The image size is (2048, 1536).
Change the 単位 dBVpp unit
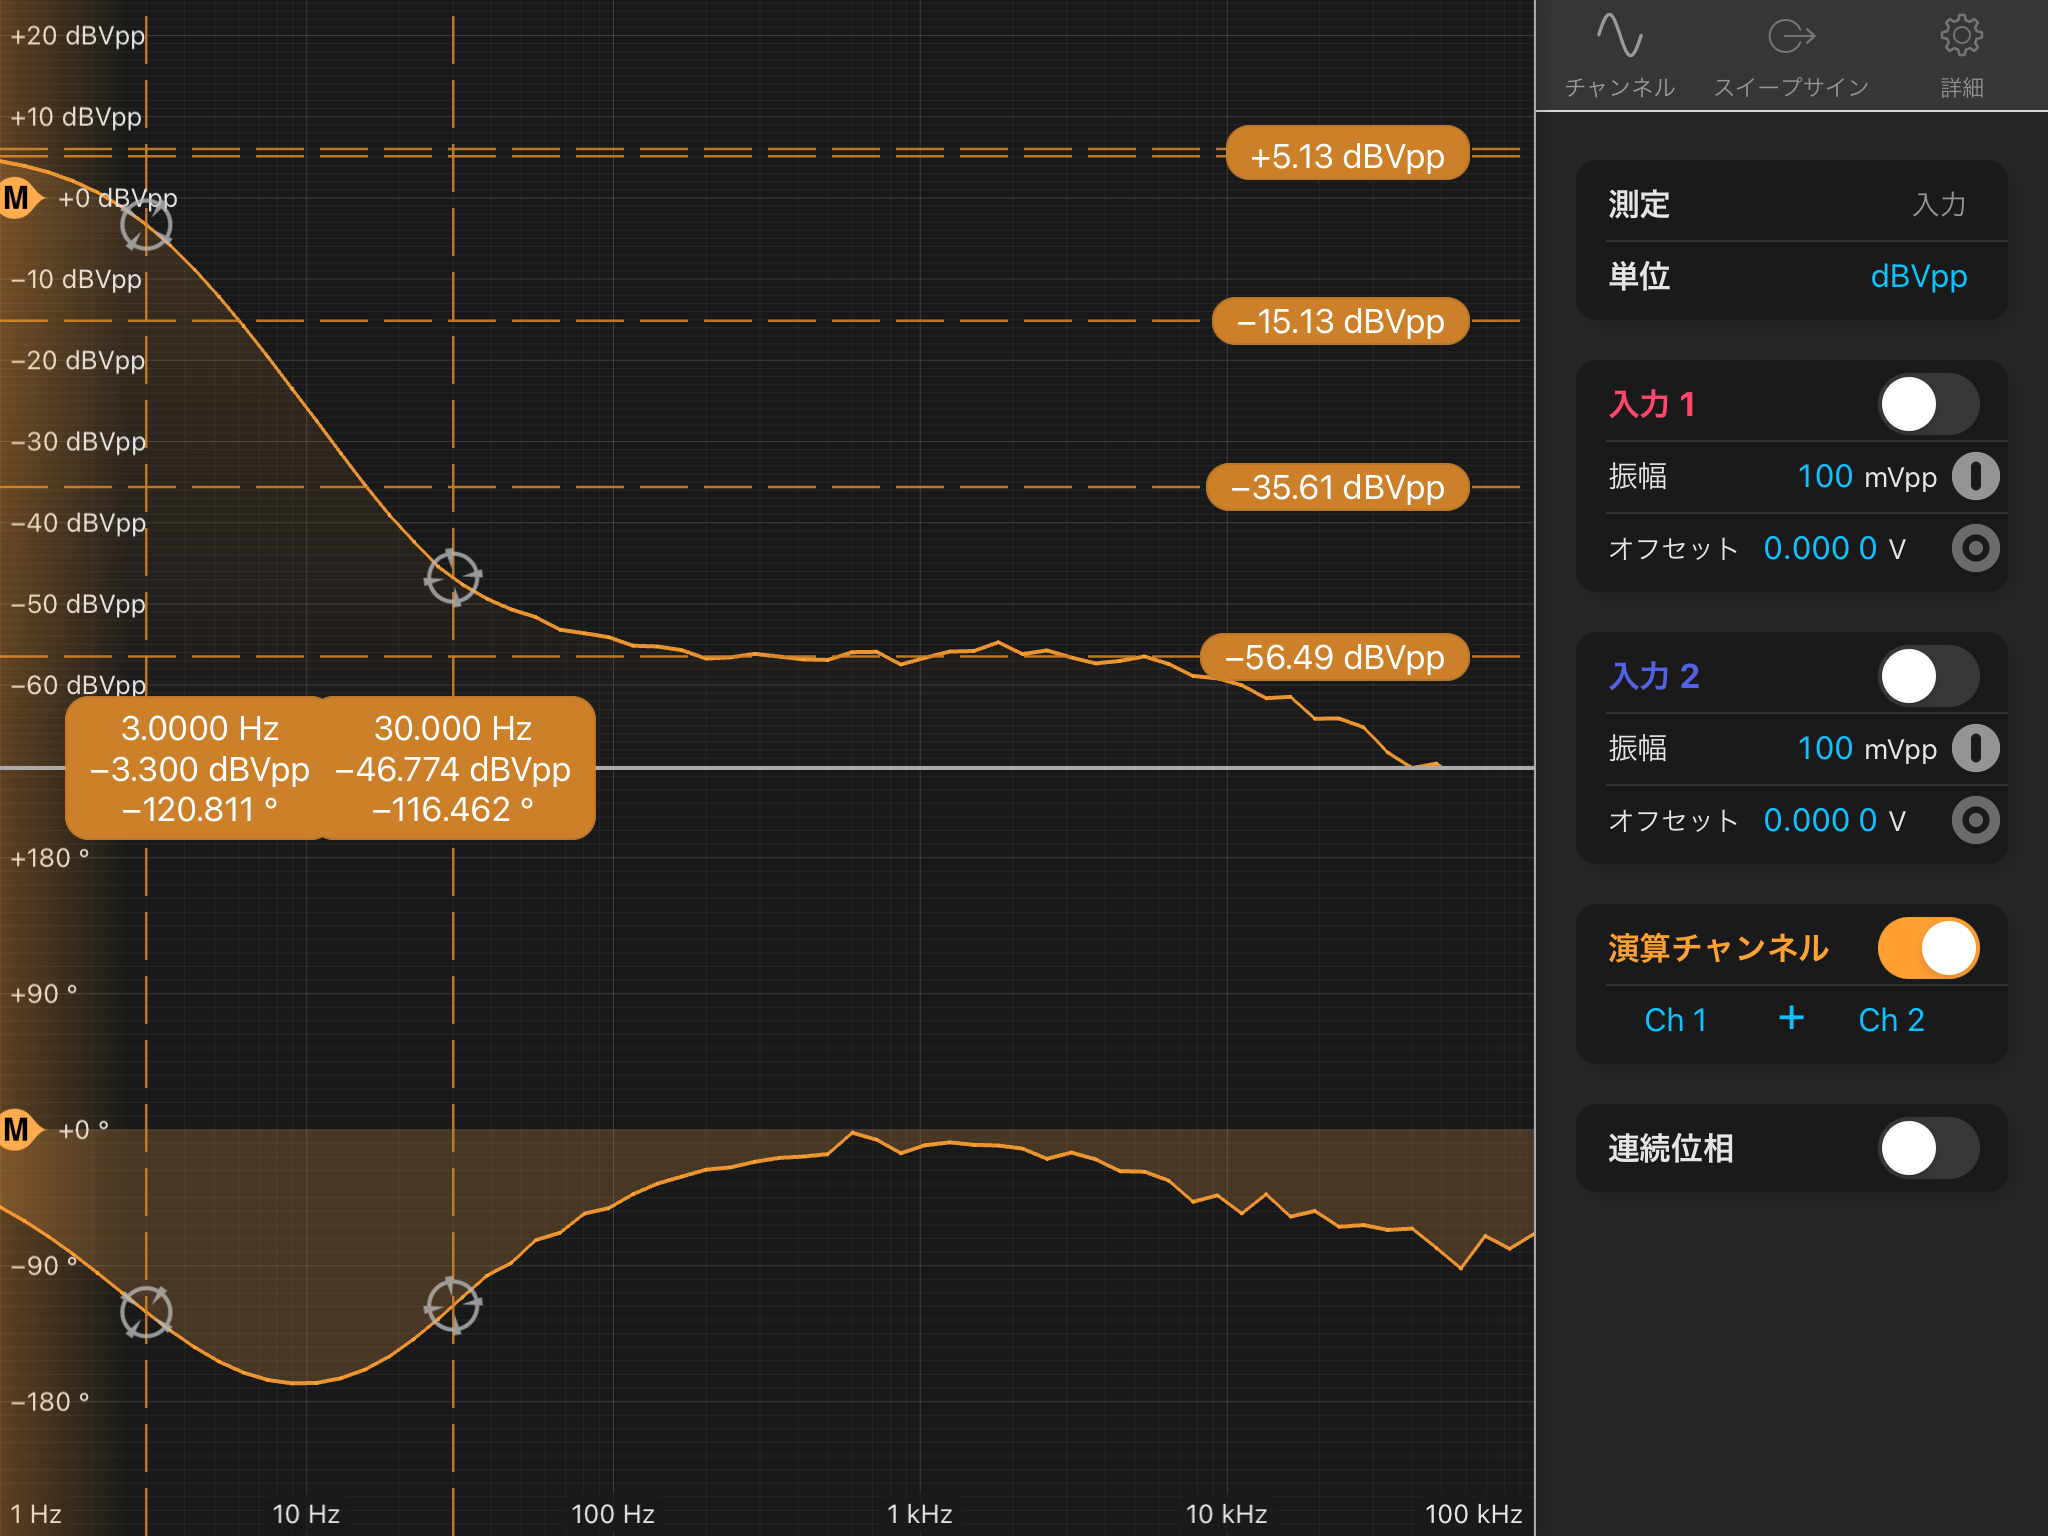pyautogui.click(x=1918, y=276)
